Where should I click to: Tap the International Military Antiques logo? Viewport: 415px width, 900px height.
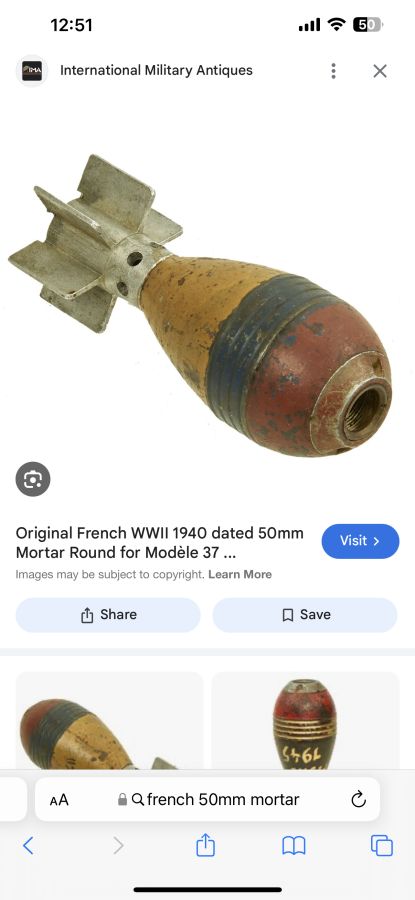coord(32,71)
